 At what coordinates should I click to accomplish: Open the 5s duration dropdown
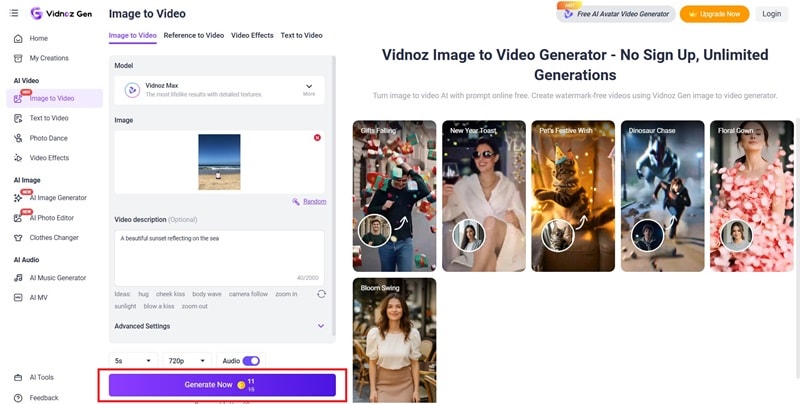click(133, 361)
